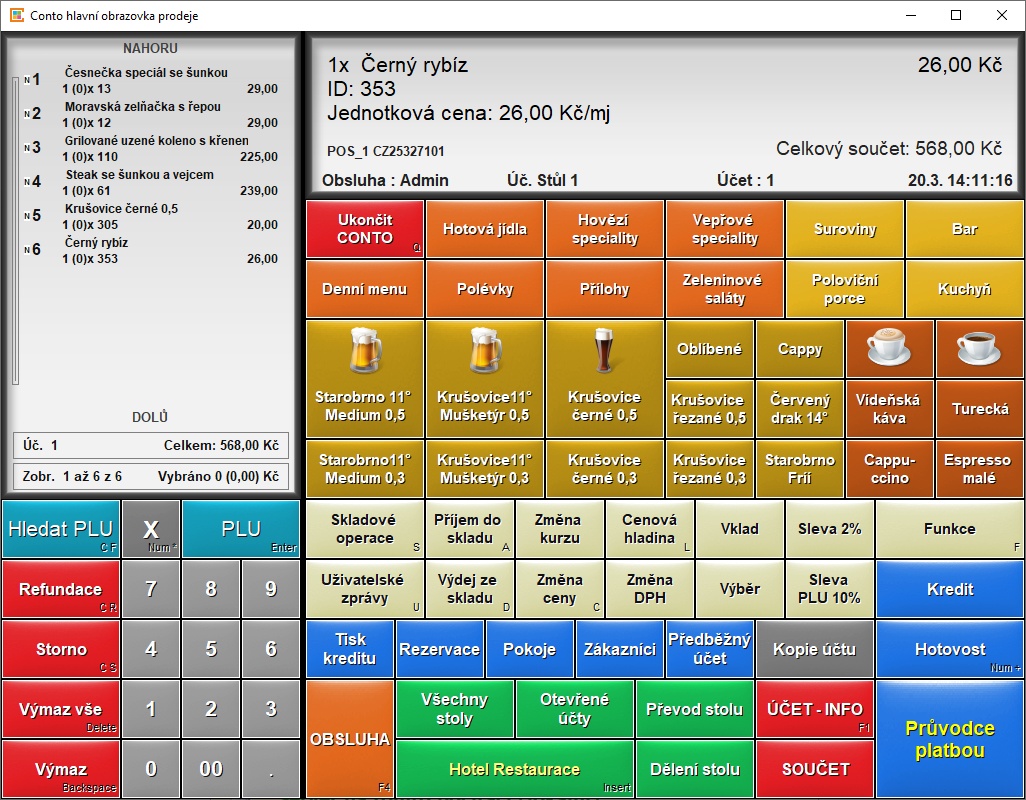Click the SOUČET total button
Viewport: 1026px width, 800px height.
coord(815,769)
